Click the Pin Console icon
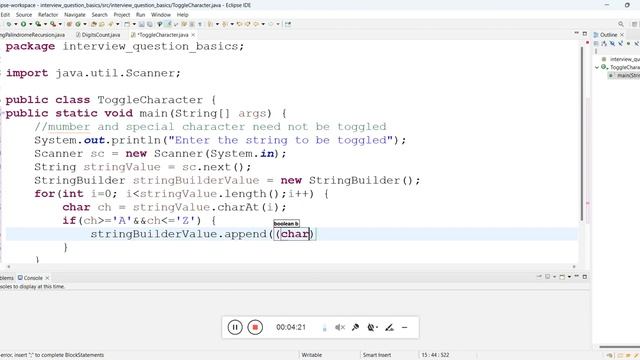Screen dimensions: 640x360 [539, 277]
